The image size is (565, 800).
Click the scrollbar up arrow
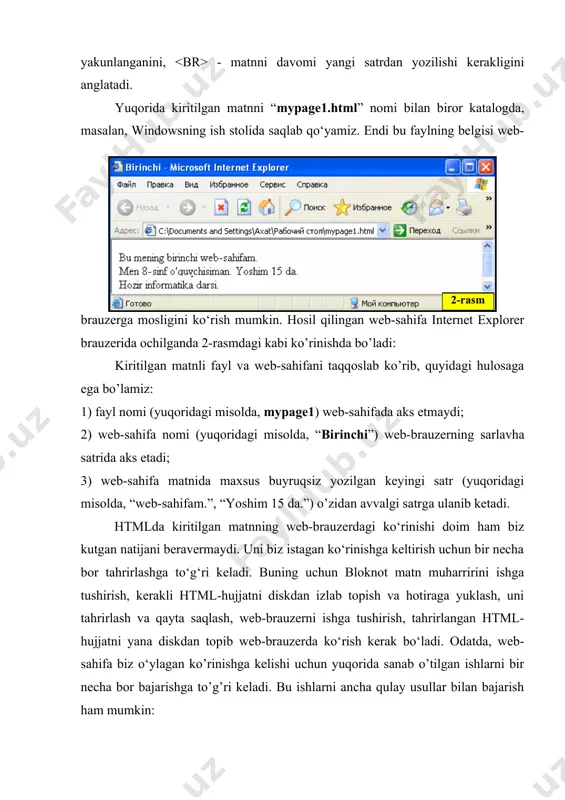pos(487,246)
